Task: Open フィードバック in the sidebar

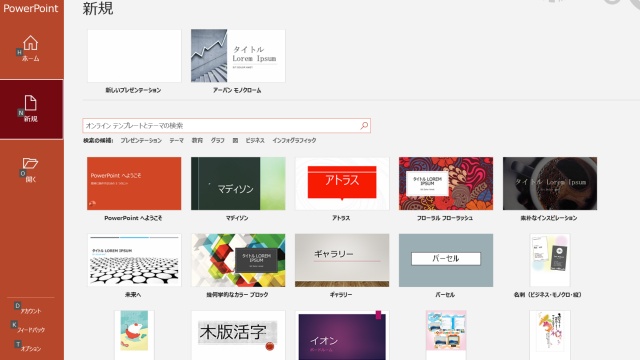Action: (x=31, y=330)
